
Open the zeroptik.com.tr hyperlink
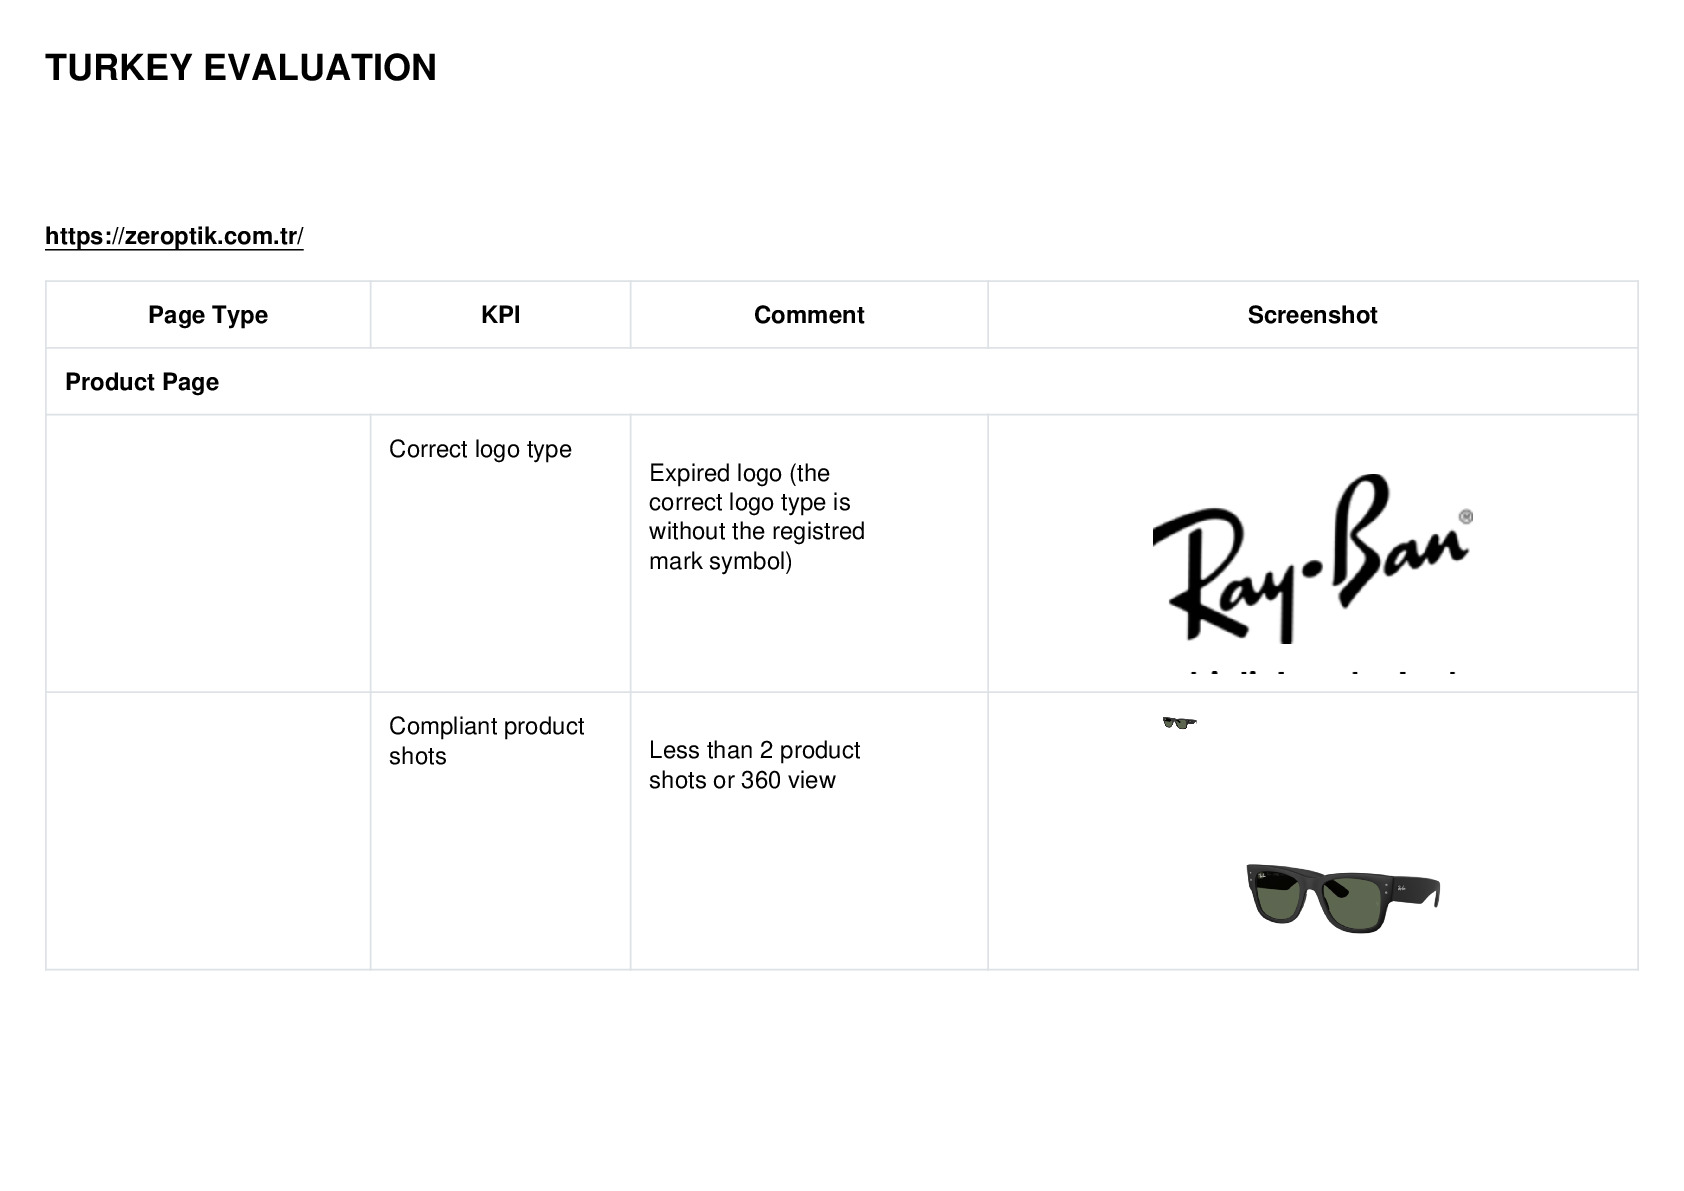[174, 236]
